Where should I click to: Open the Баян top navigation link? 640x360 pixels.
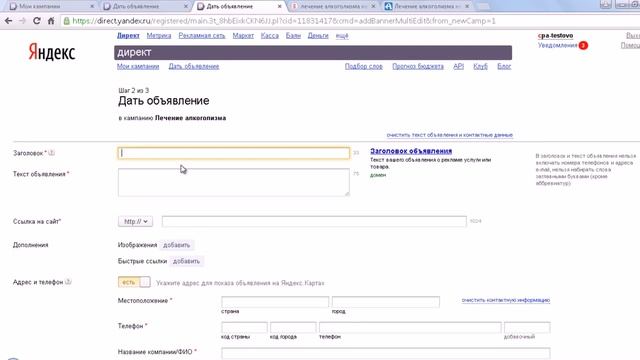(293, 36)
